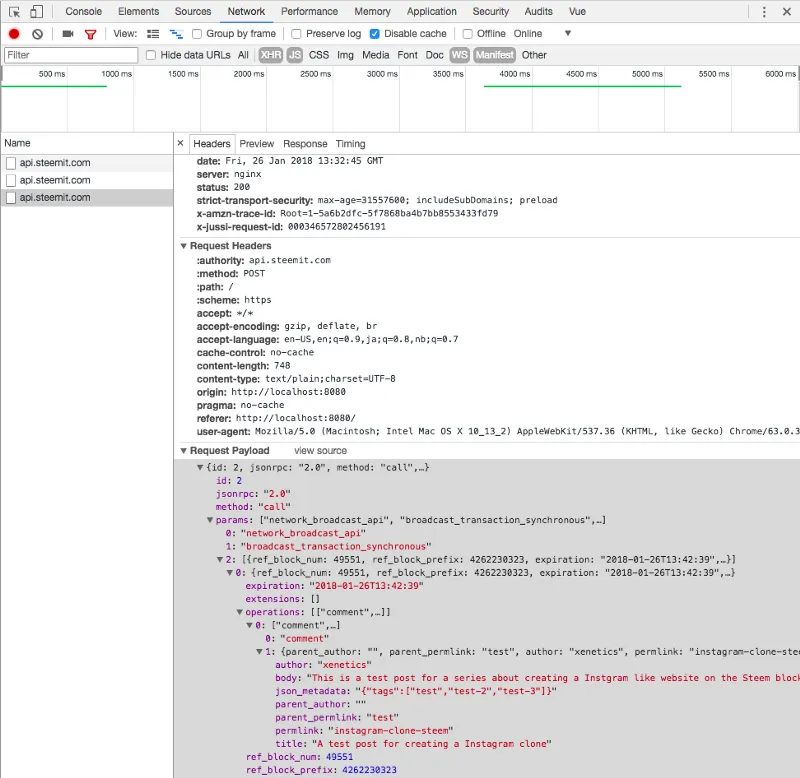The image size is (800, 778).
Task: Collapse the operations array node
Action: [x=239, y=612]
